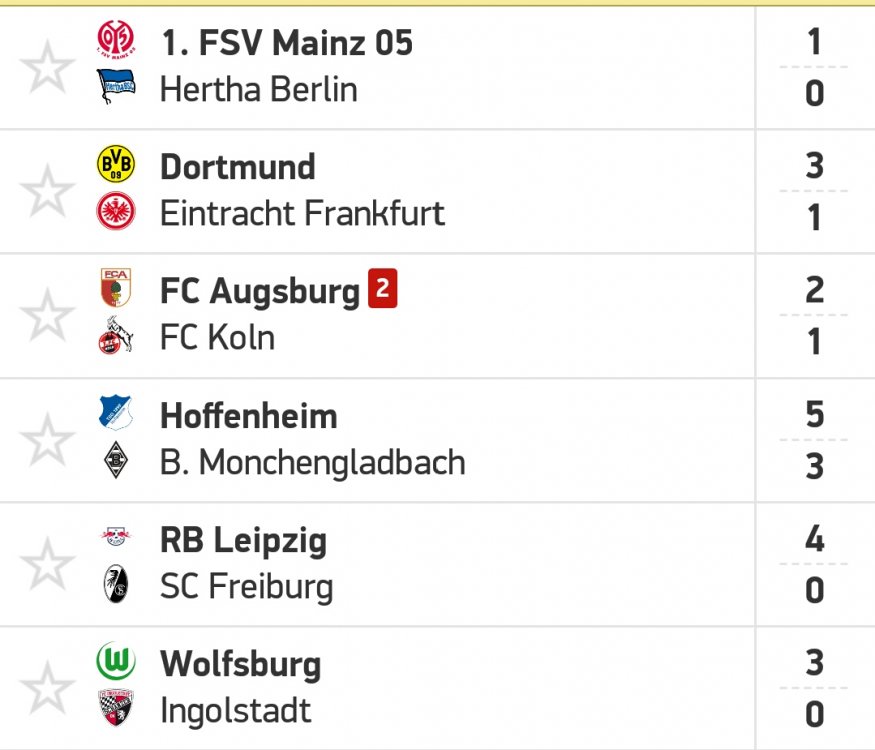Open the RB Leipzig team name

(243, 540)
